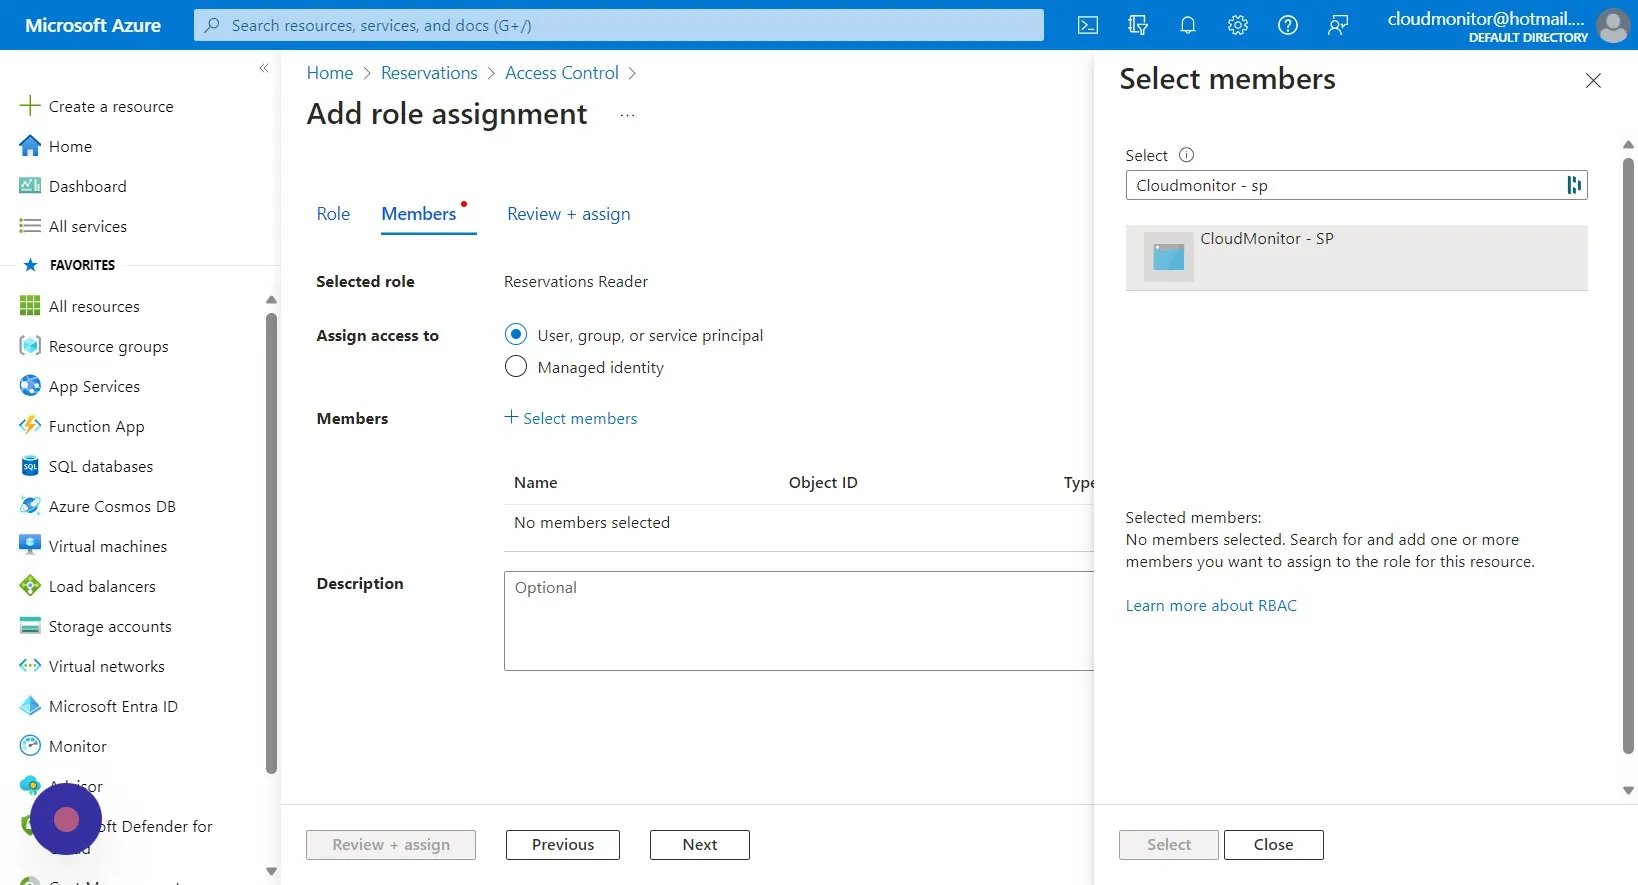
Task: Open the ellipsis menu beside Add role assignment
Action: pyautogui.click(x=627, y=115)
